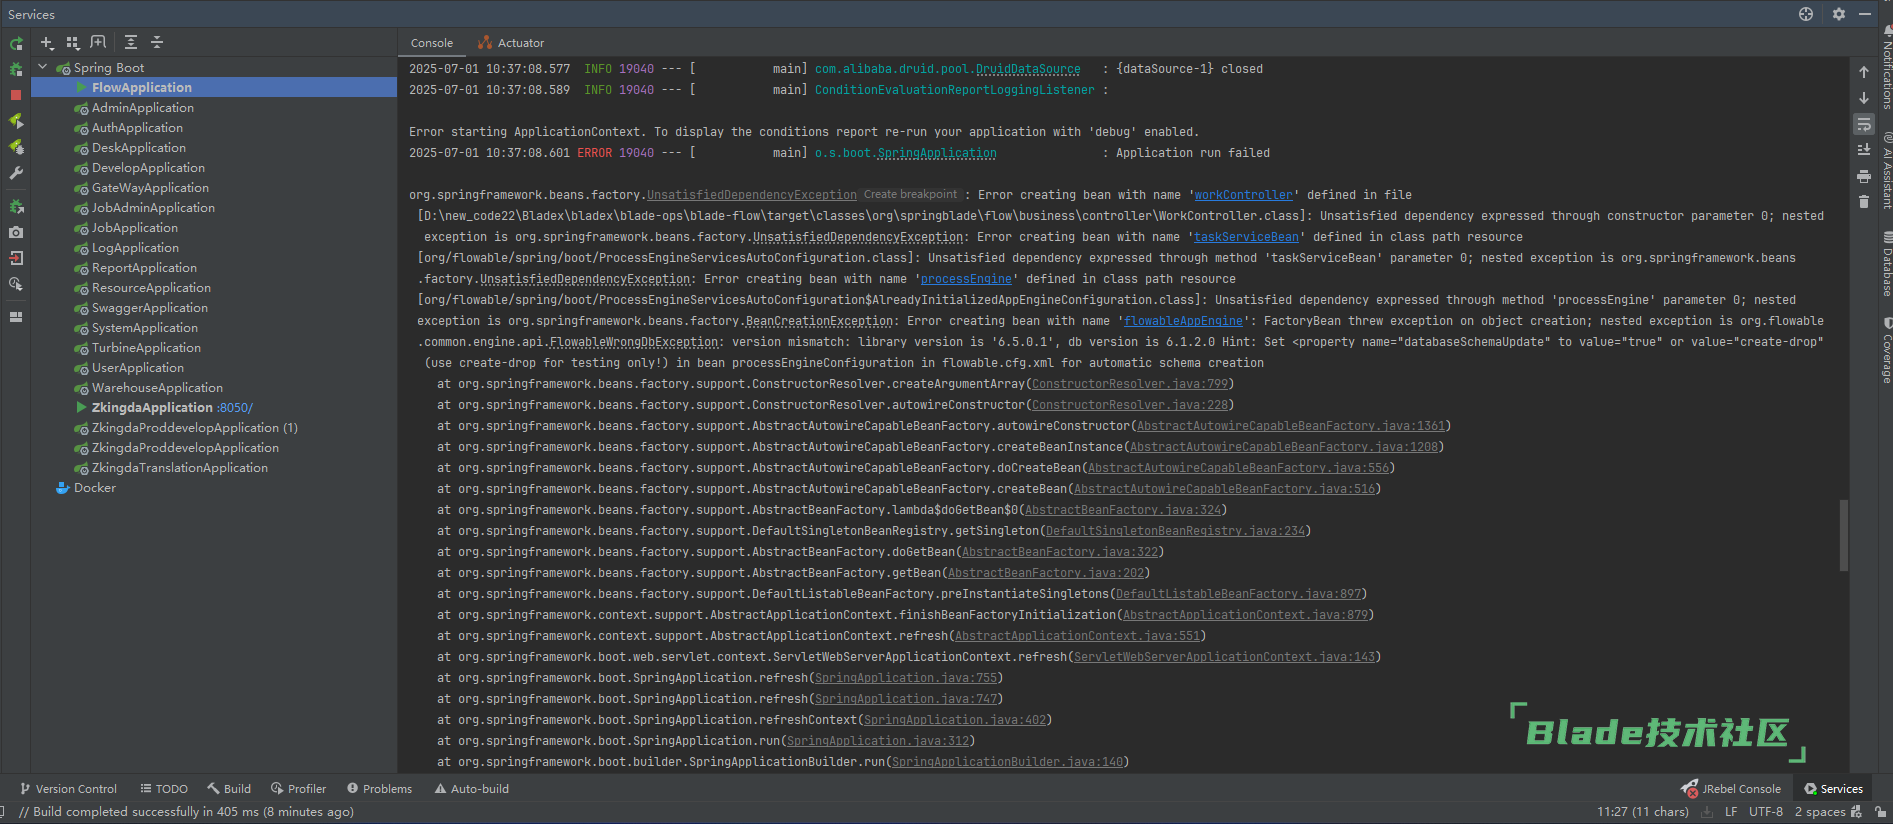Open the Version Control tool window
This screenshot has height=824, width=1893.
pyautogui.click(x=68, y=789)
